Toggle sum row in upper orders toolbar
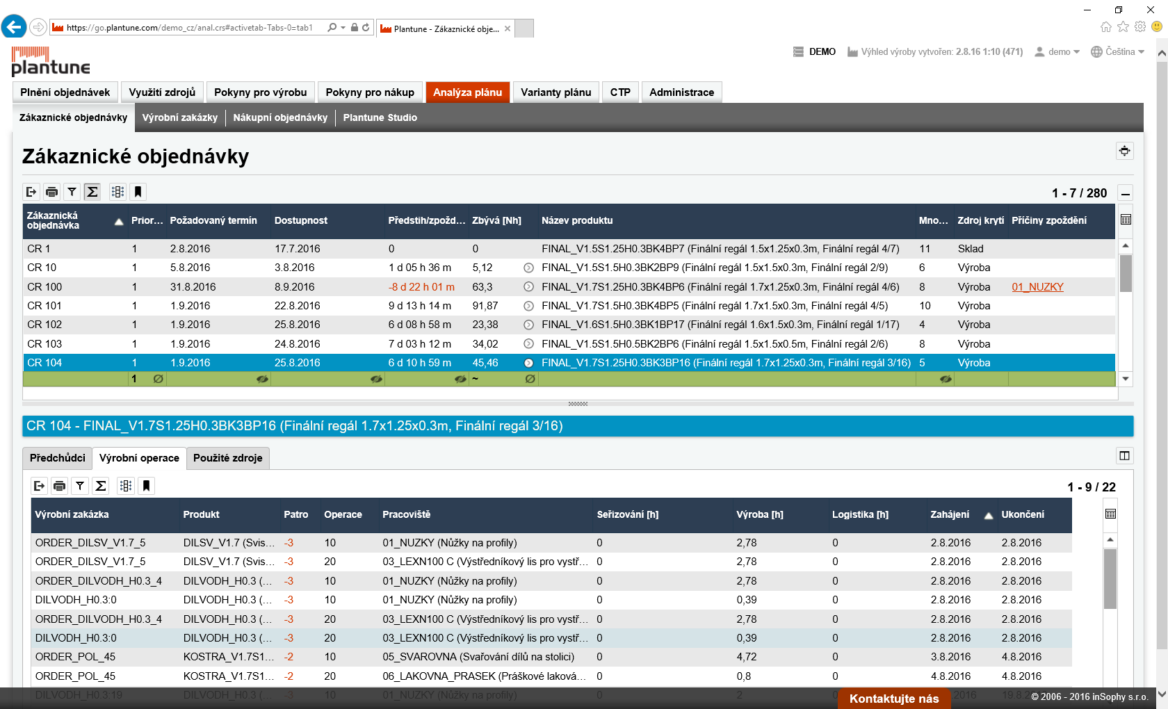 [92, 192]
